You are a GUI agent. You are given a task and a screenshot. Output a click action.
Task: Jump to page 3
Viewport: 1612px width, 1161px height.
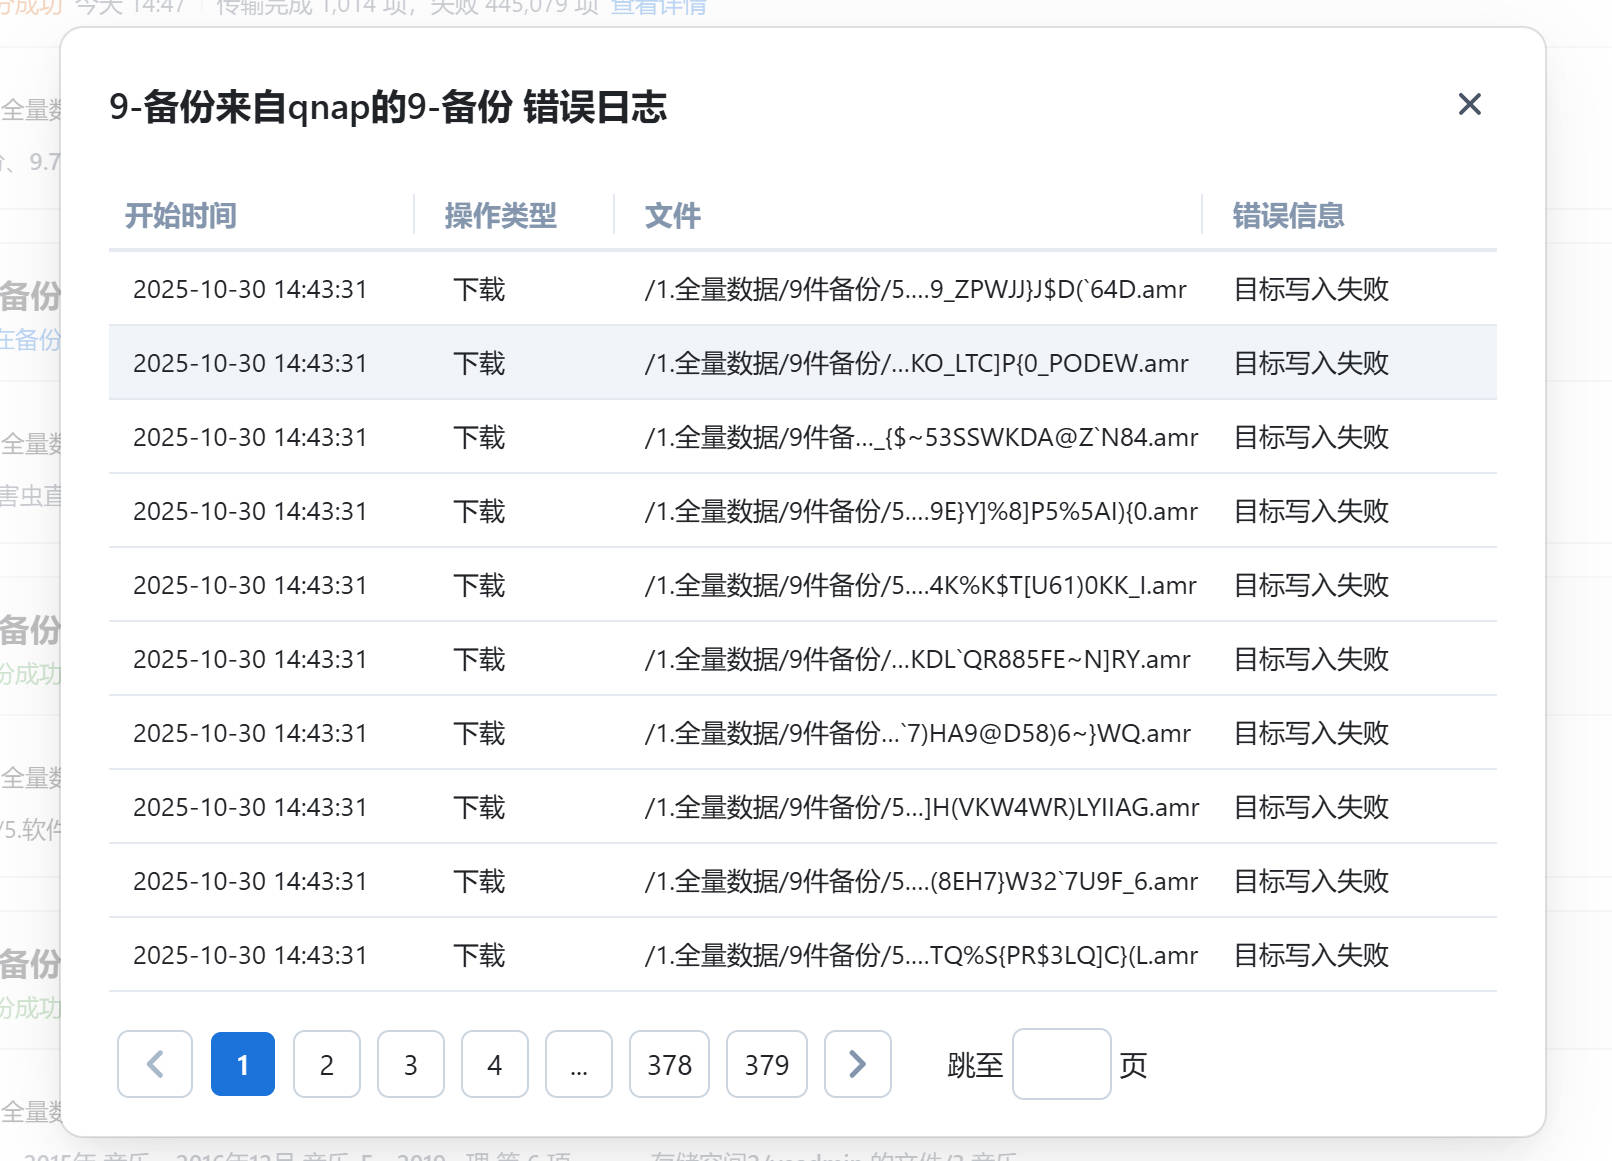pyautogui.click(x=411, y=1064)
